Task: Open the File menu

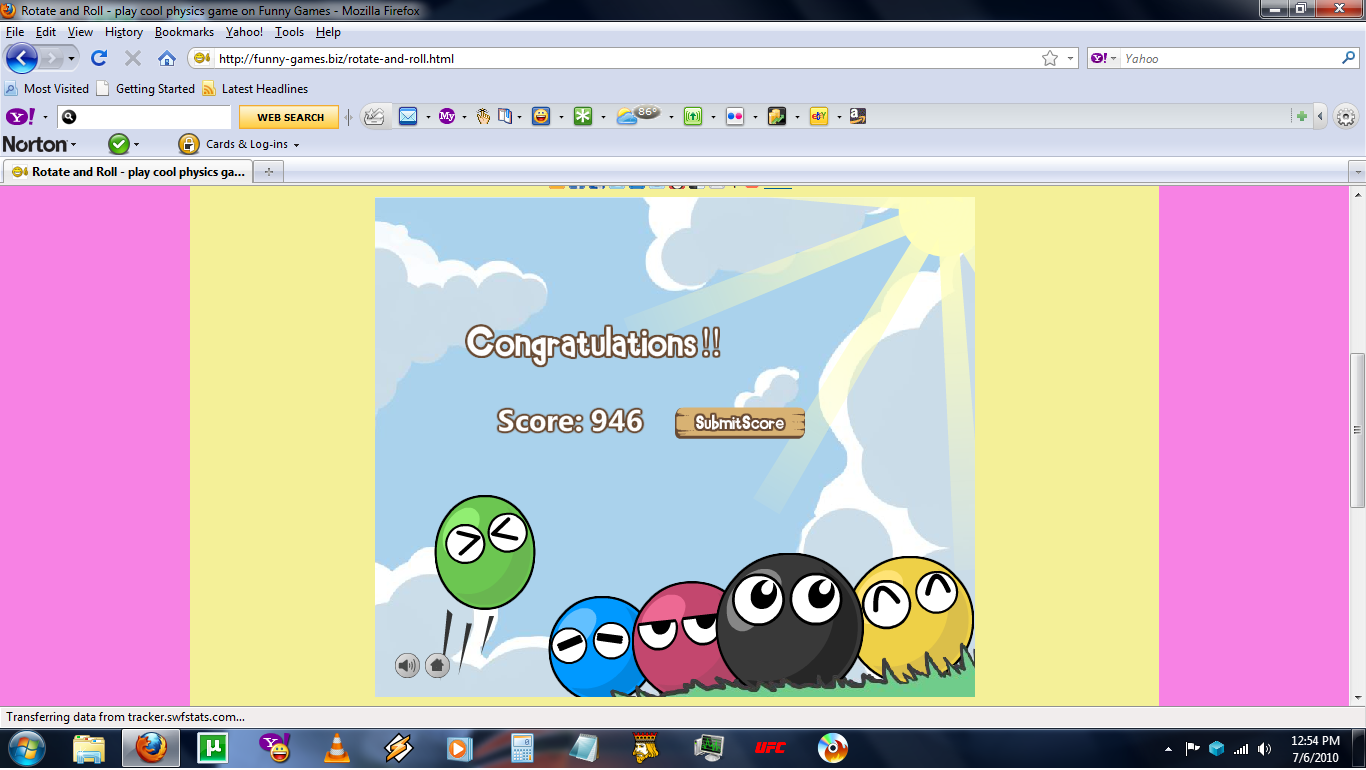Action: click(15, 32)
